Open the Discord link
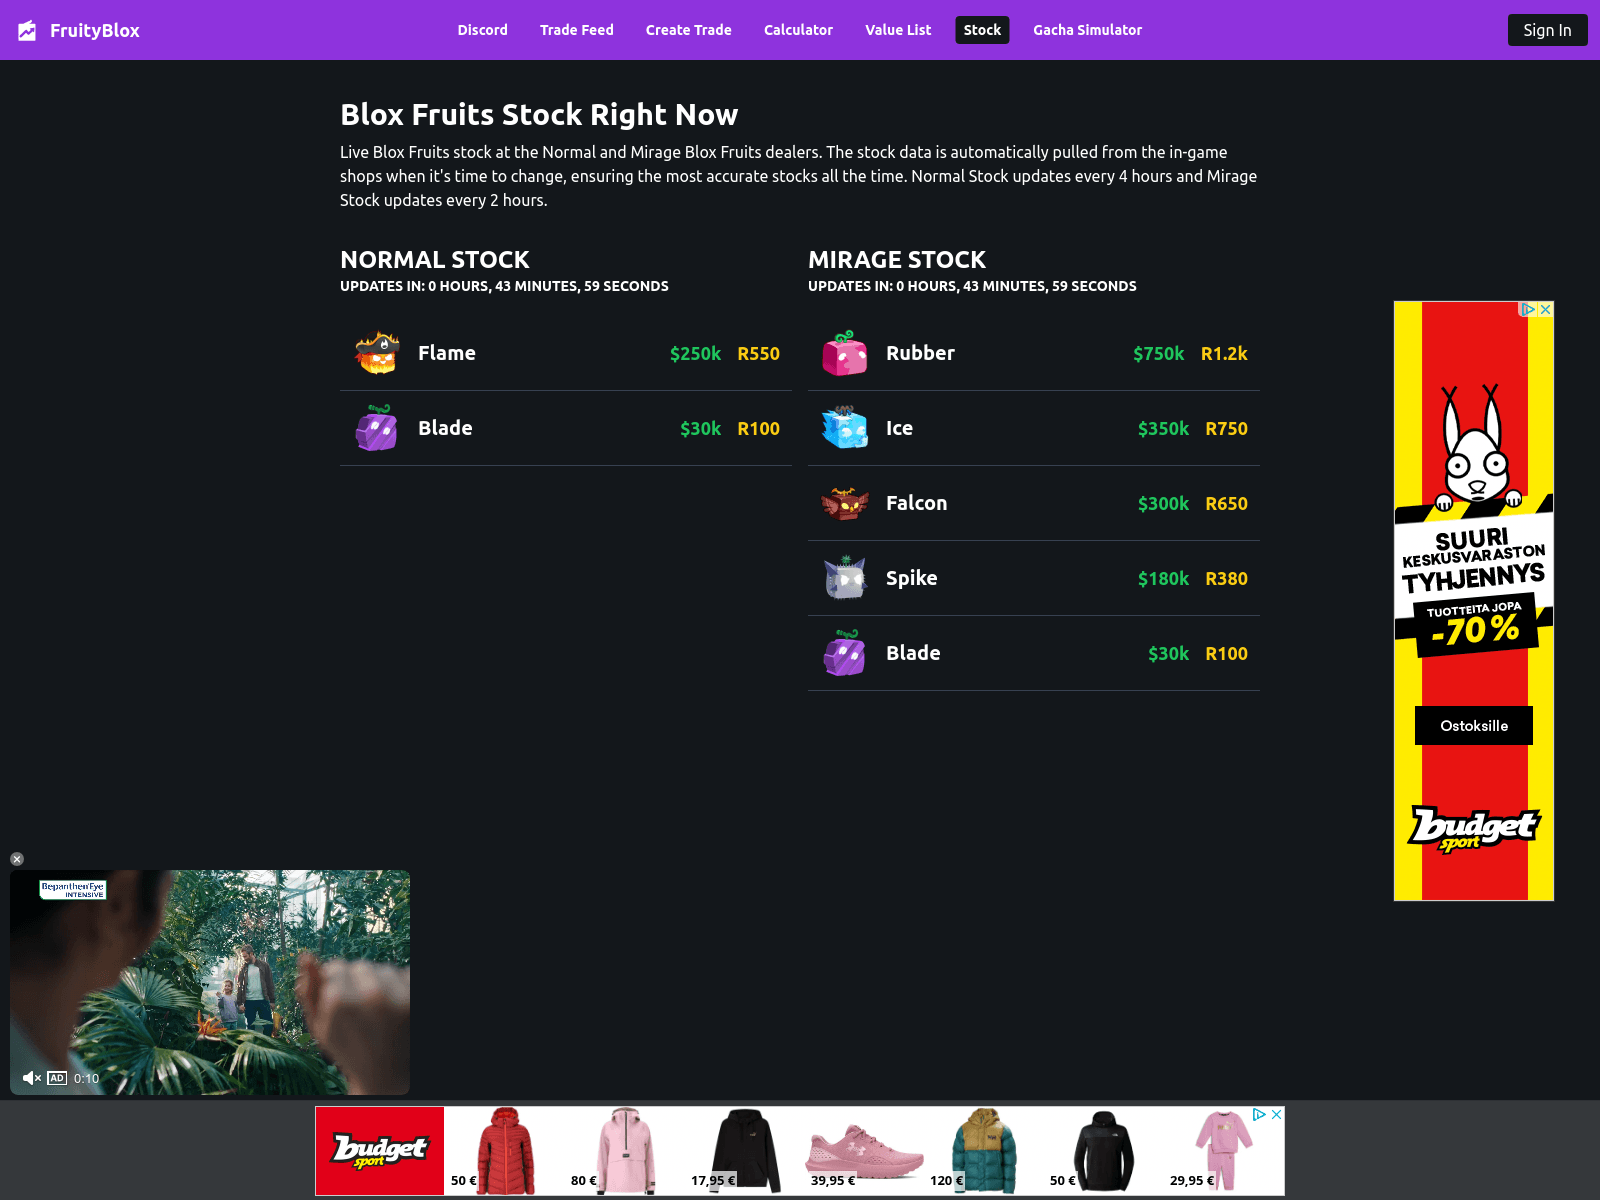This screenshot has height=1200, width=1600. 482,30
